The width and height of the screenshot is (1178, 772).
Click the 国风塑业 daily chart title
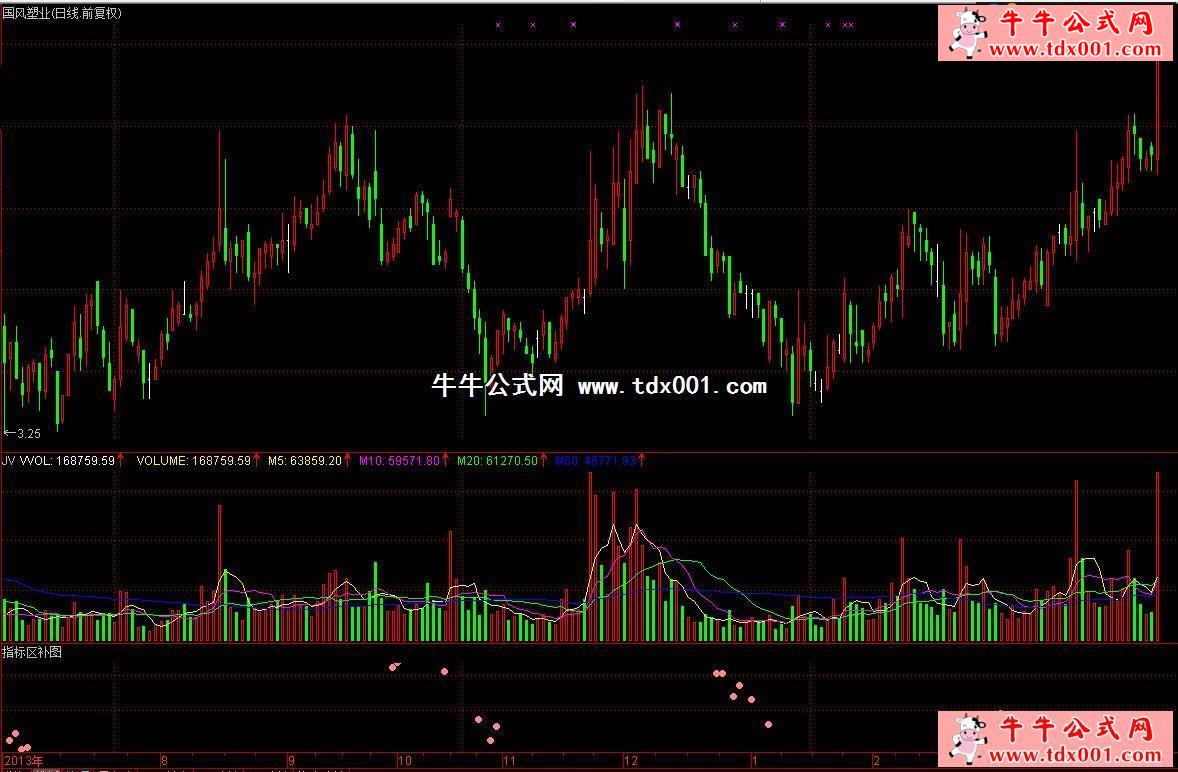[62, 14]
